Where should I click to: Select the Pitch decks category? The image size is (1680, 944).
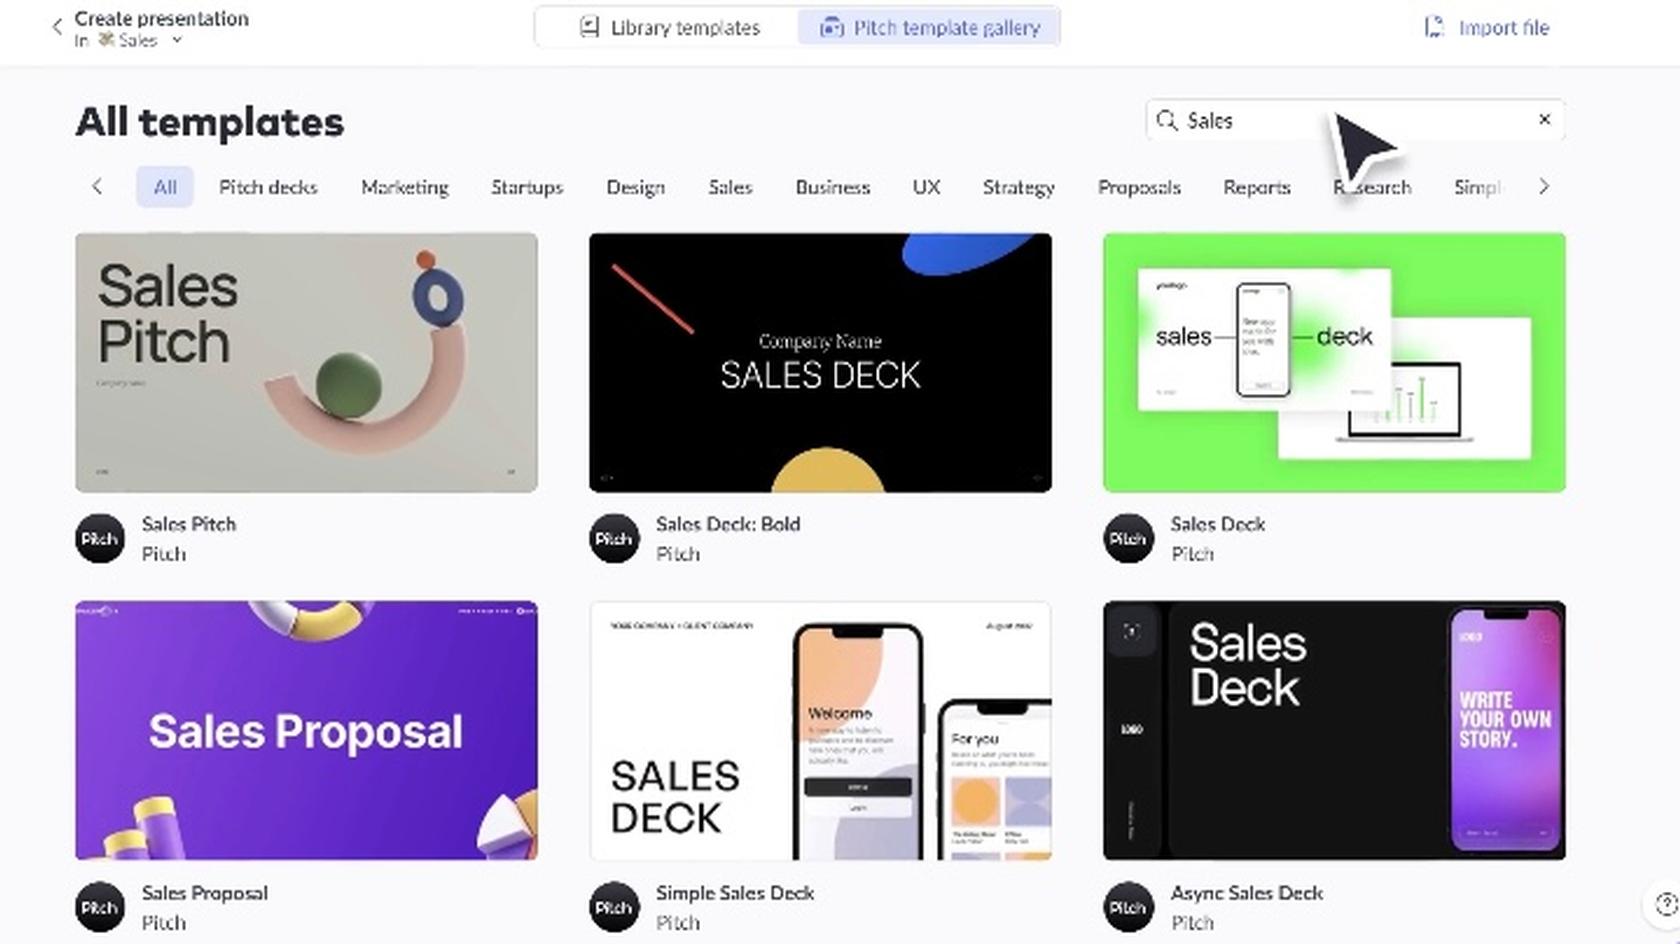click(268, 187)
